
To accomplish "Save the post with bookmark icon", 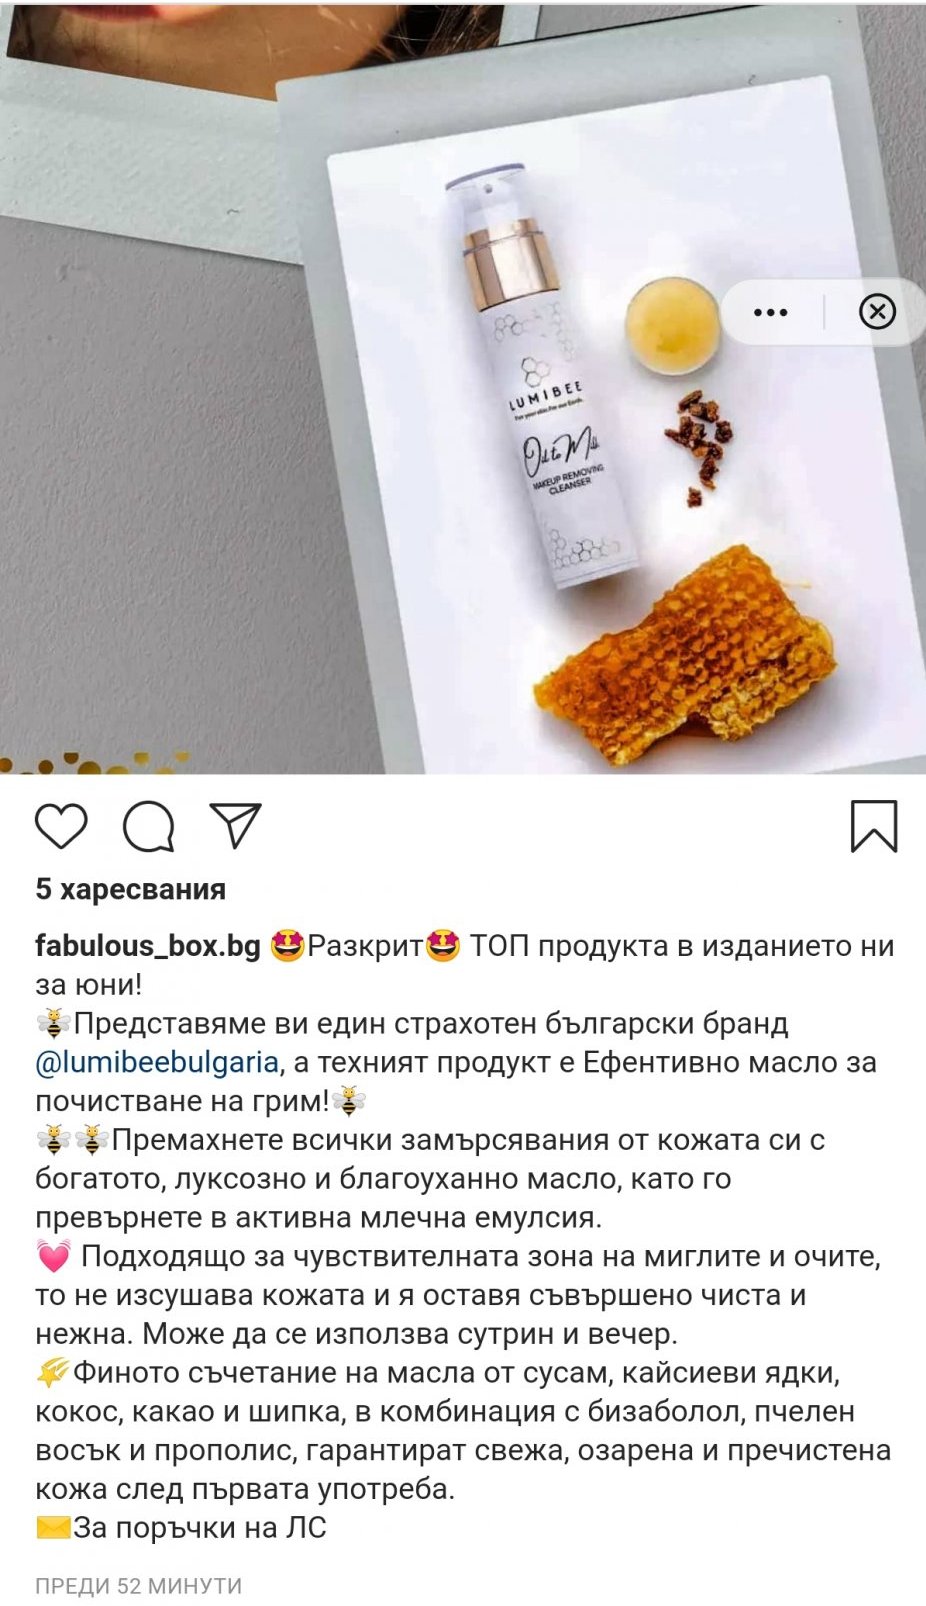I will click(874, 826).
